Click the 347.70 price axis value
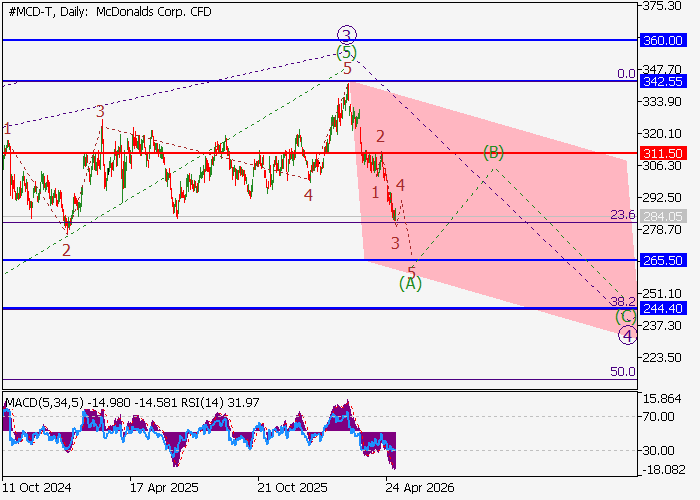This screenshot has height=500, width=700. pos(662,69)
